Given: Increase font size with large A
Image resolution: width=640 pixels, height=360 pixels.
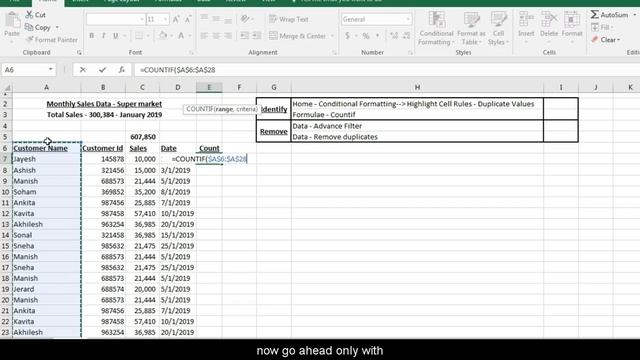Looking at the screenshot, I should coord(176,19).
